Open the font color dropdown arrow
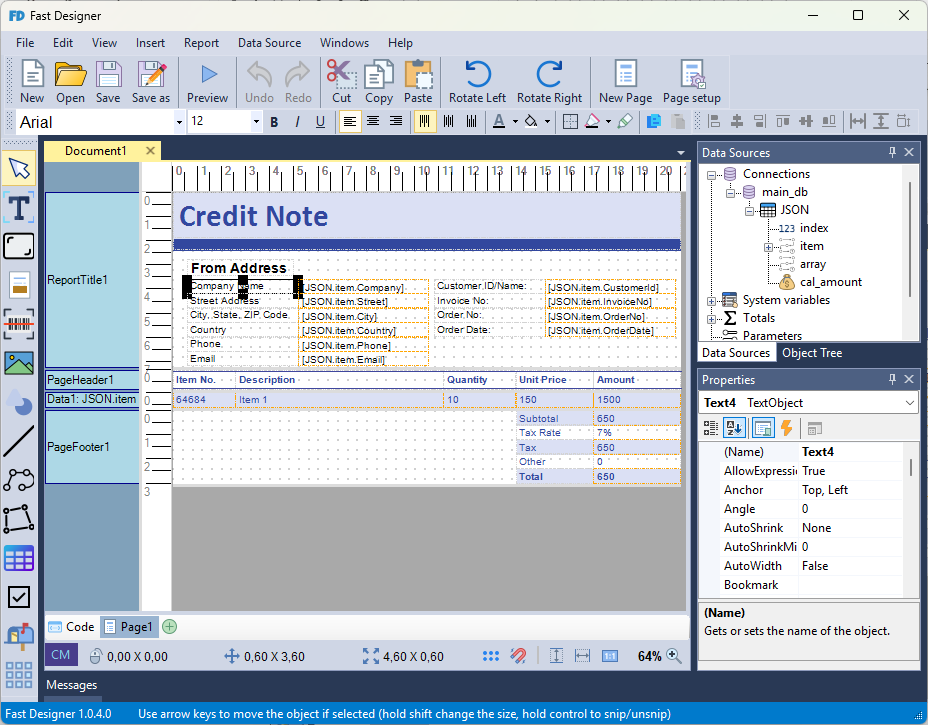This screenshot has height=725, width=928. [x=515, y=122]
